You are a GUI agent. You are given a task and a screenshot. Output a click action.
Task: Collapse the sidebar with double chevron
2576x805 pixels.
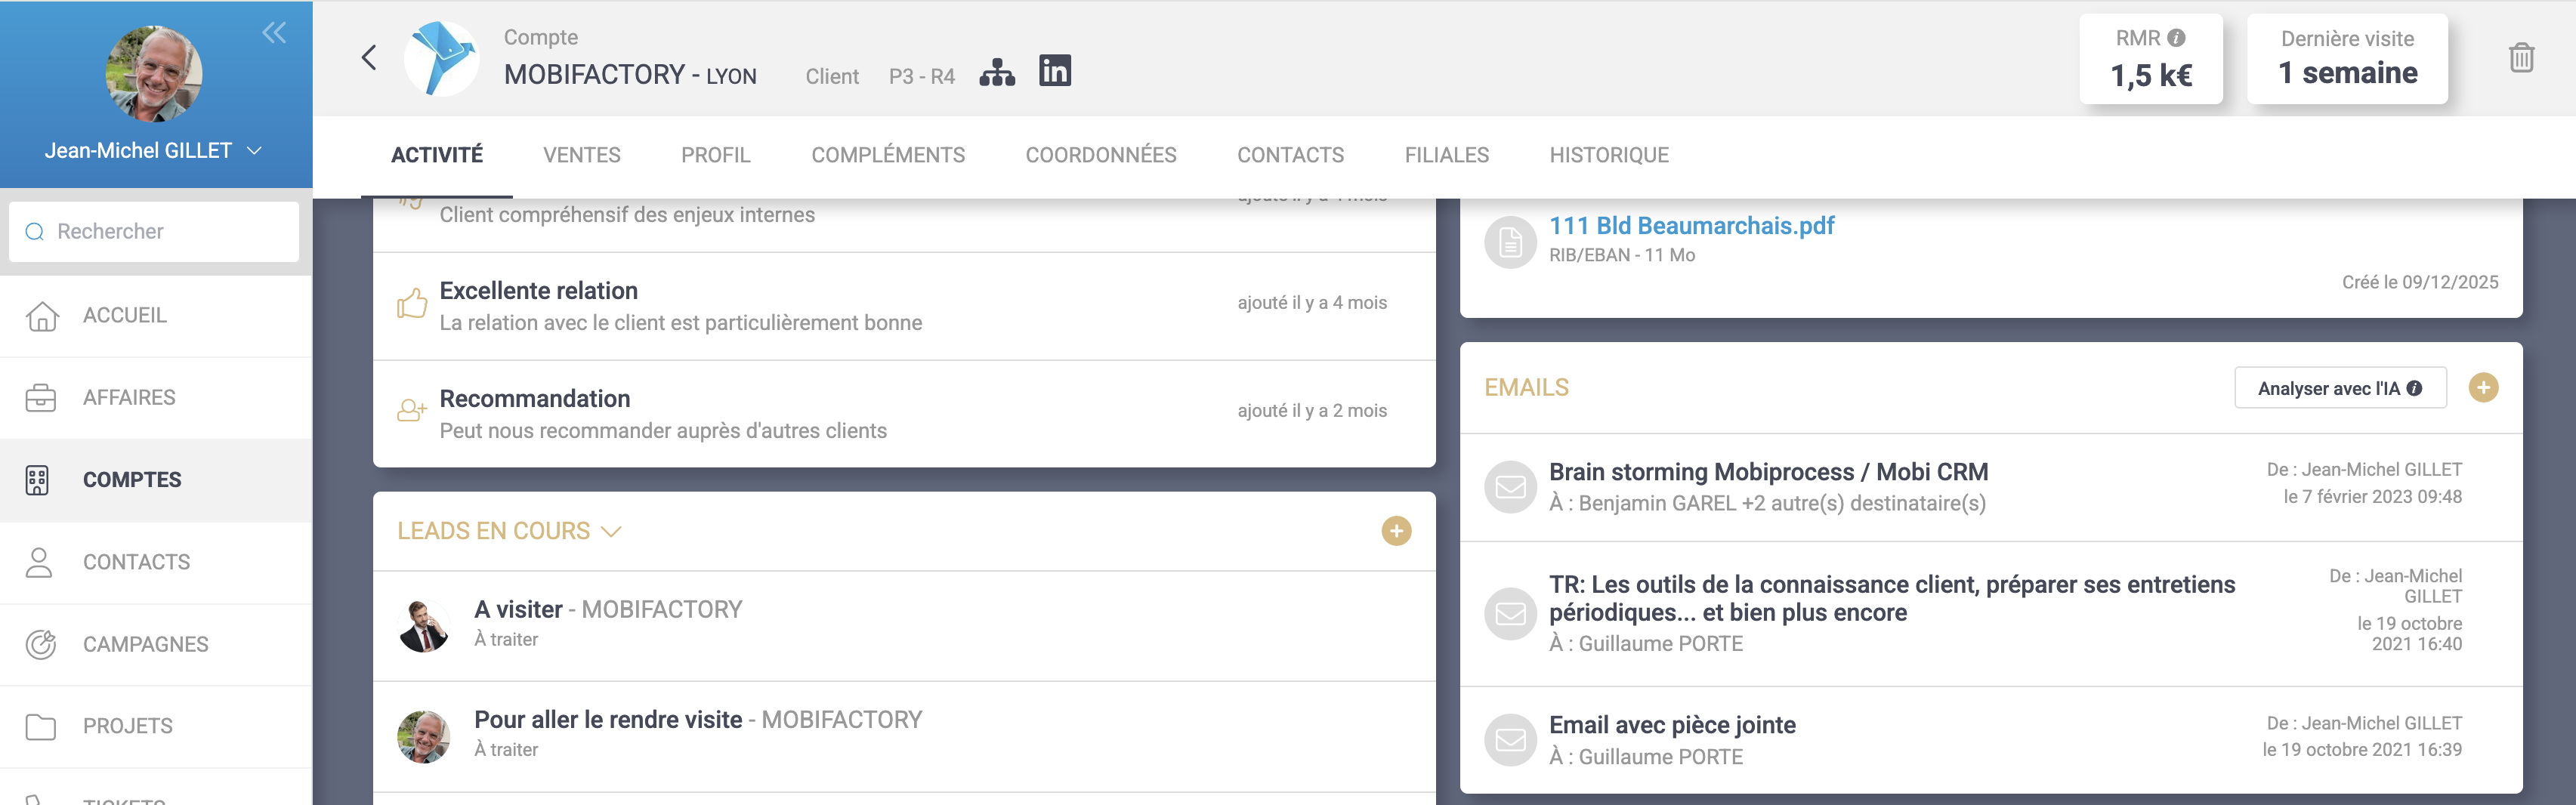point(274,33)
